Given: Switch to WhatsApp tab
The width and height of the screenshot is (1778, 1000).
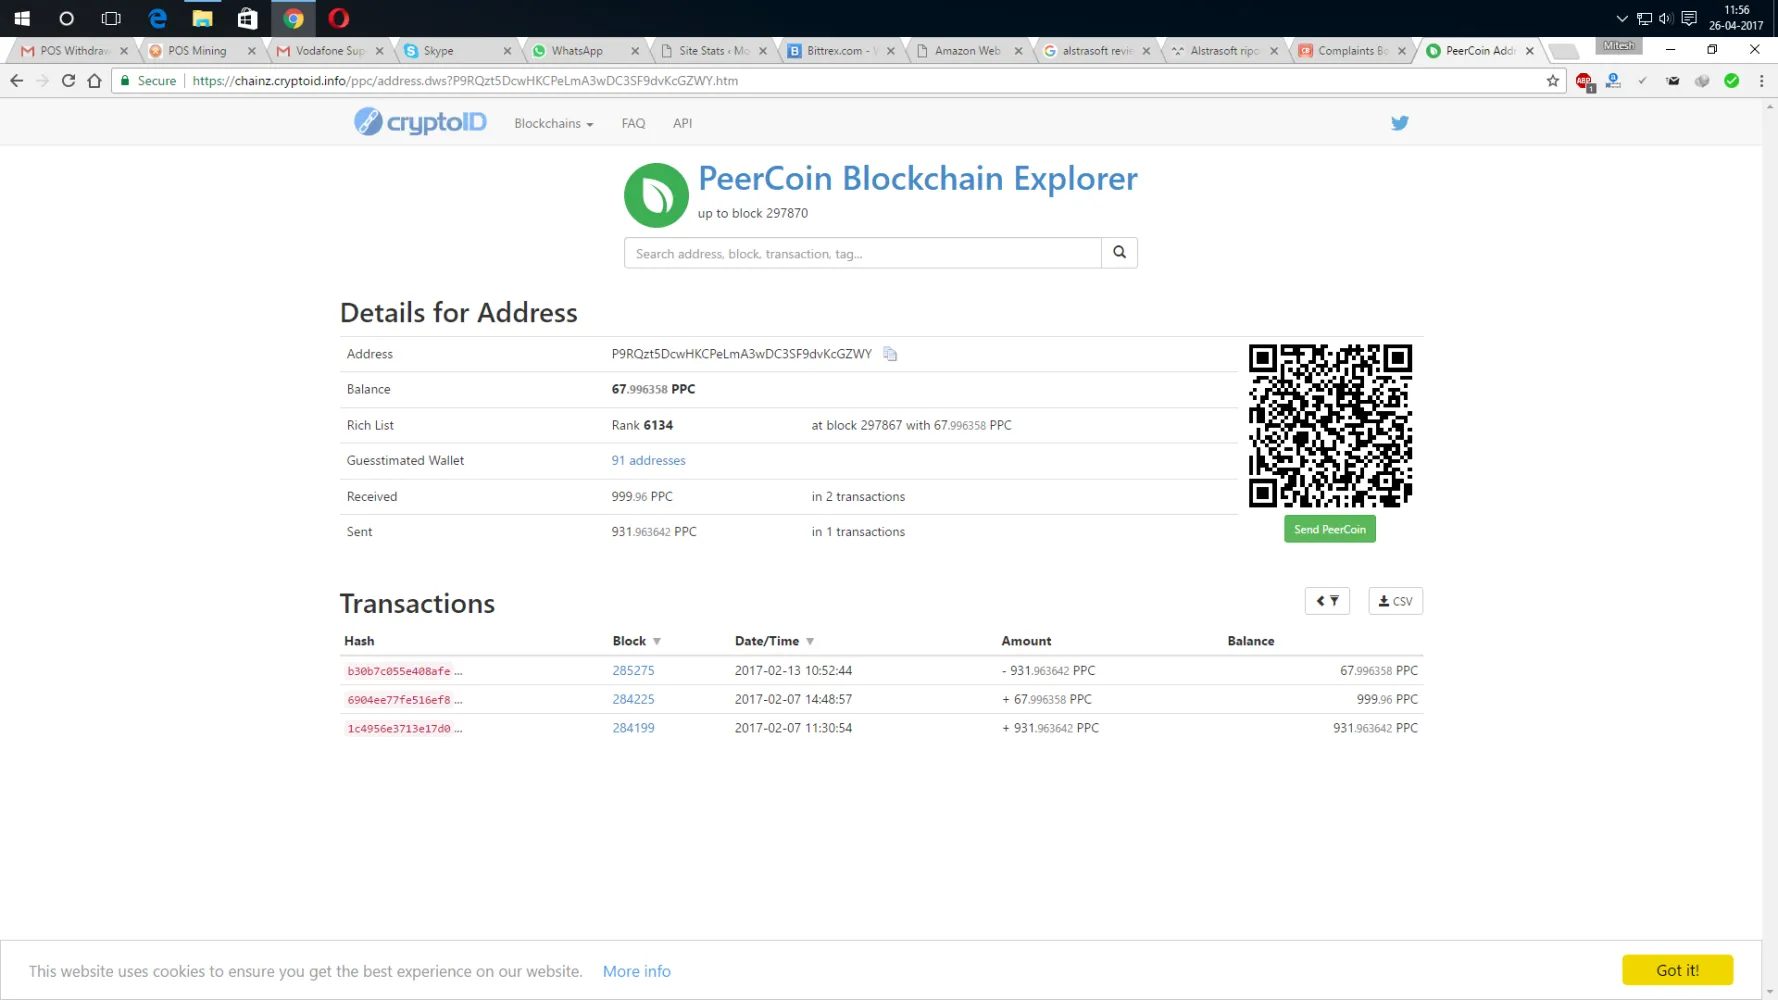Looking at the screenshot, I should (x=583, y=50).
